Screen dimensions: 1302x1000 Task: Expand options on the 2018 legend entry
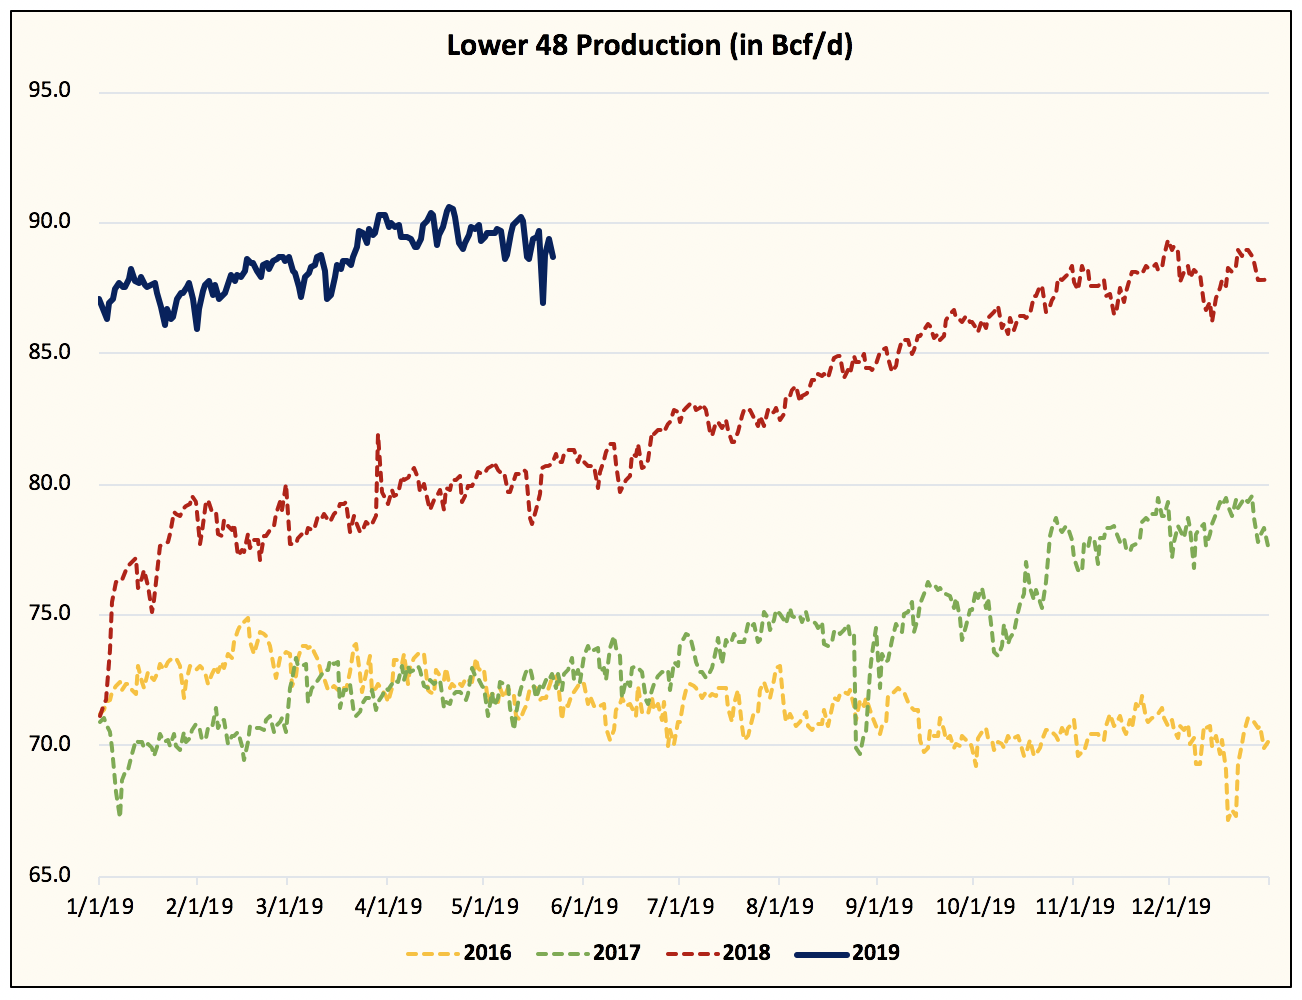tap(748, 953)
